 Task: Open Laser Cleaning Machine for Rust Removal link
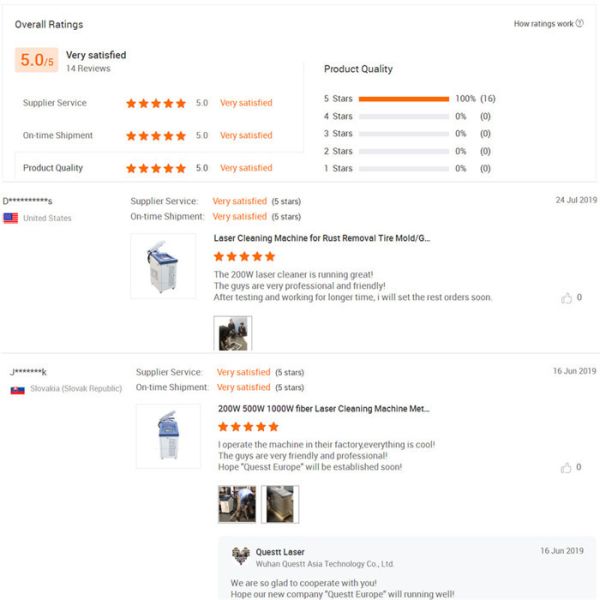pyautogui.click(x=322, y=238)
